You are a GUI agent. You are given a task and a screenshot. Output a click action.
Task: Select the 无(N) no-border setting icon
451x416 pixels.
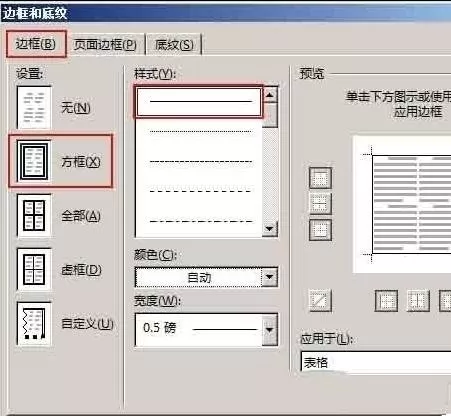pos(34,107)
